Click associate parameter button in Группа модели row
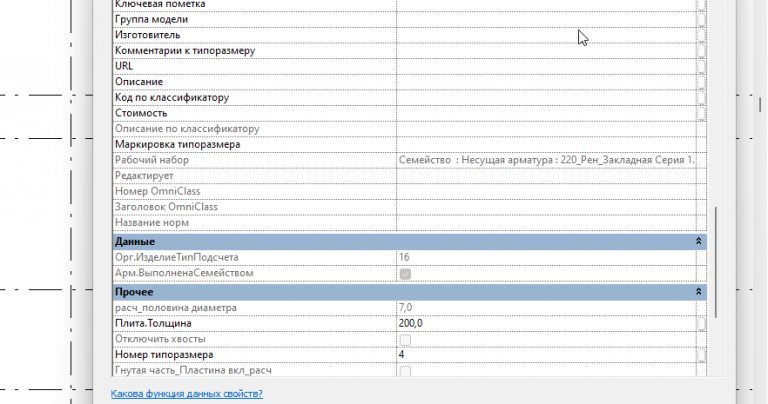The height and width of the screenshot is (404, 768). [x=701, y=20]
